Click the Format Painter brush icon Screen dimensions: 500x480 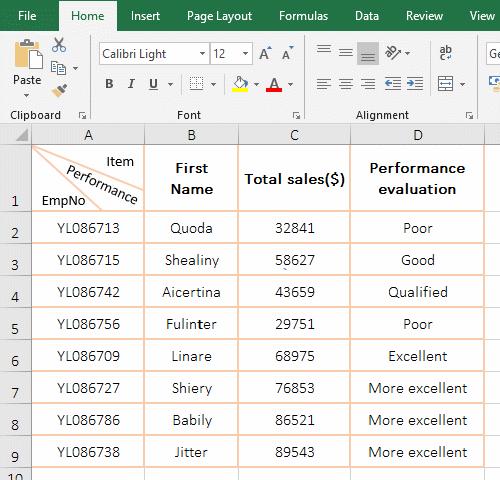[60, 90]
